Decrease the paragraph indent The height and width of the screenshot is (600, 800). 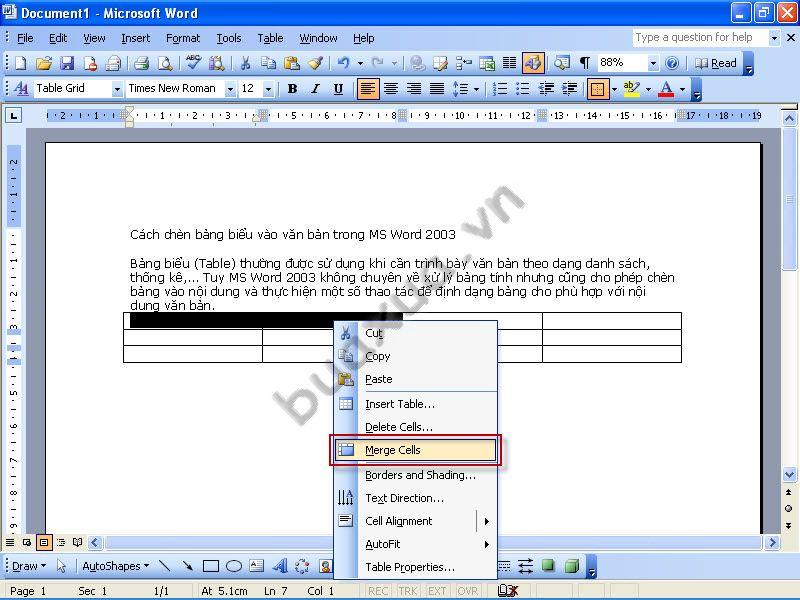[546, 89]
